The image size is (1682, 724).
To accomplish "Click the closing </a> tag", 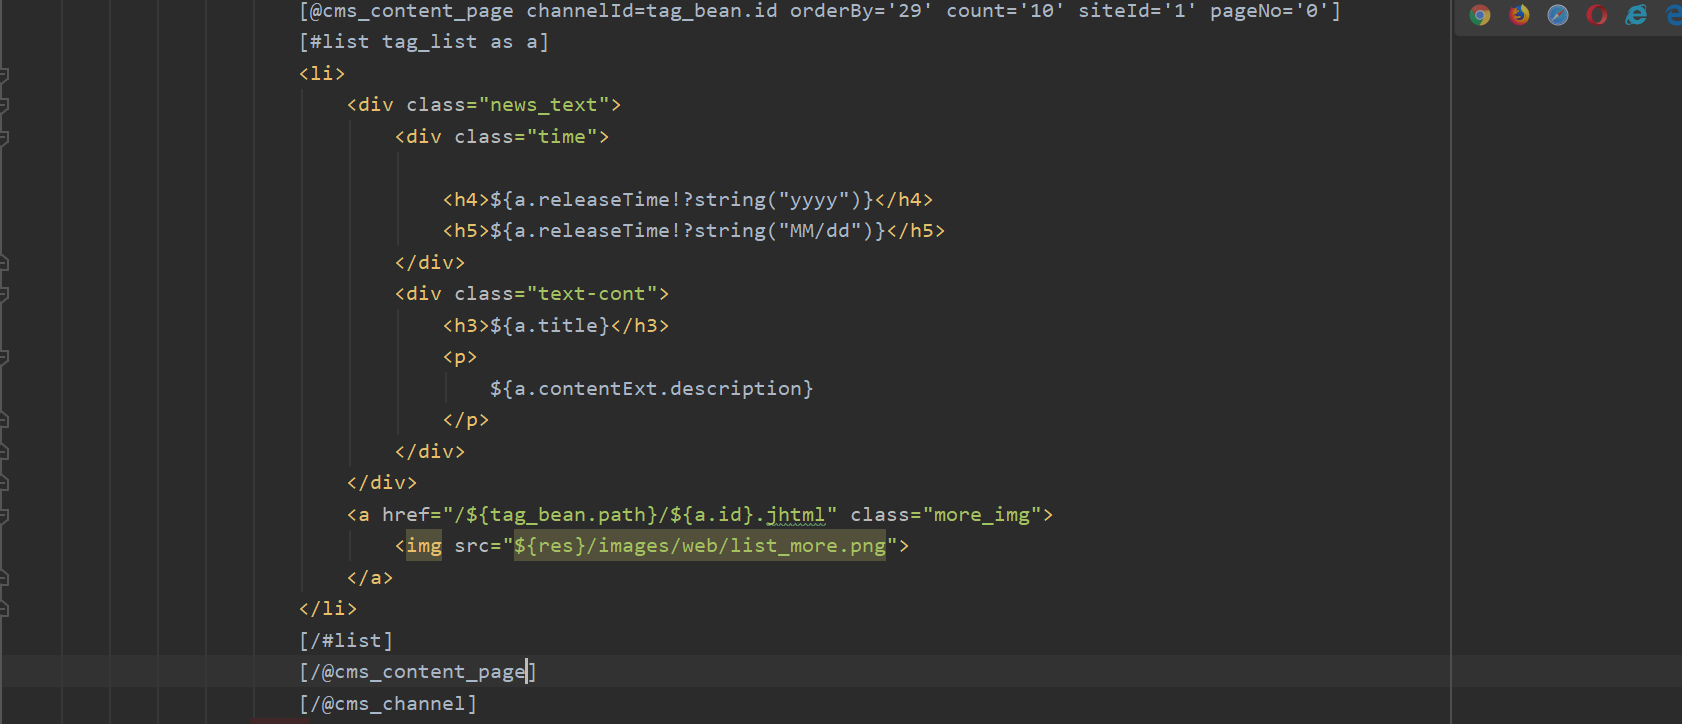I will (370, 578).
